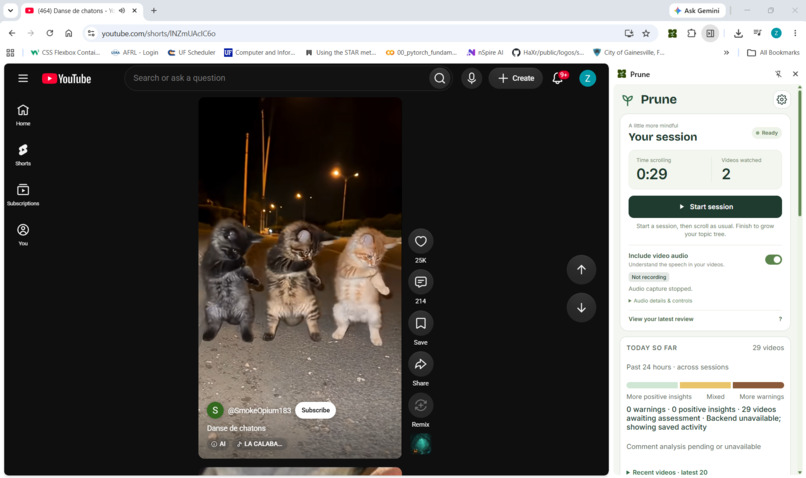
Task: Toggle Include video audio switch
Action: pos(773,260)
